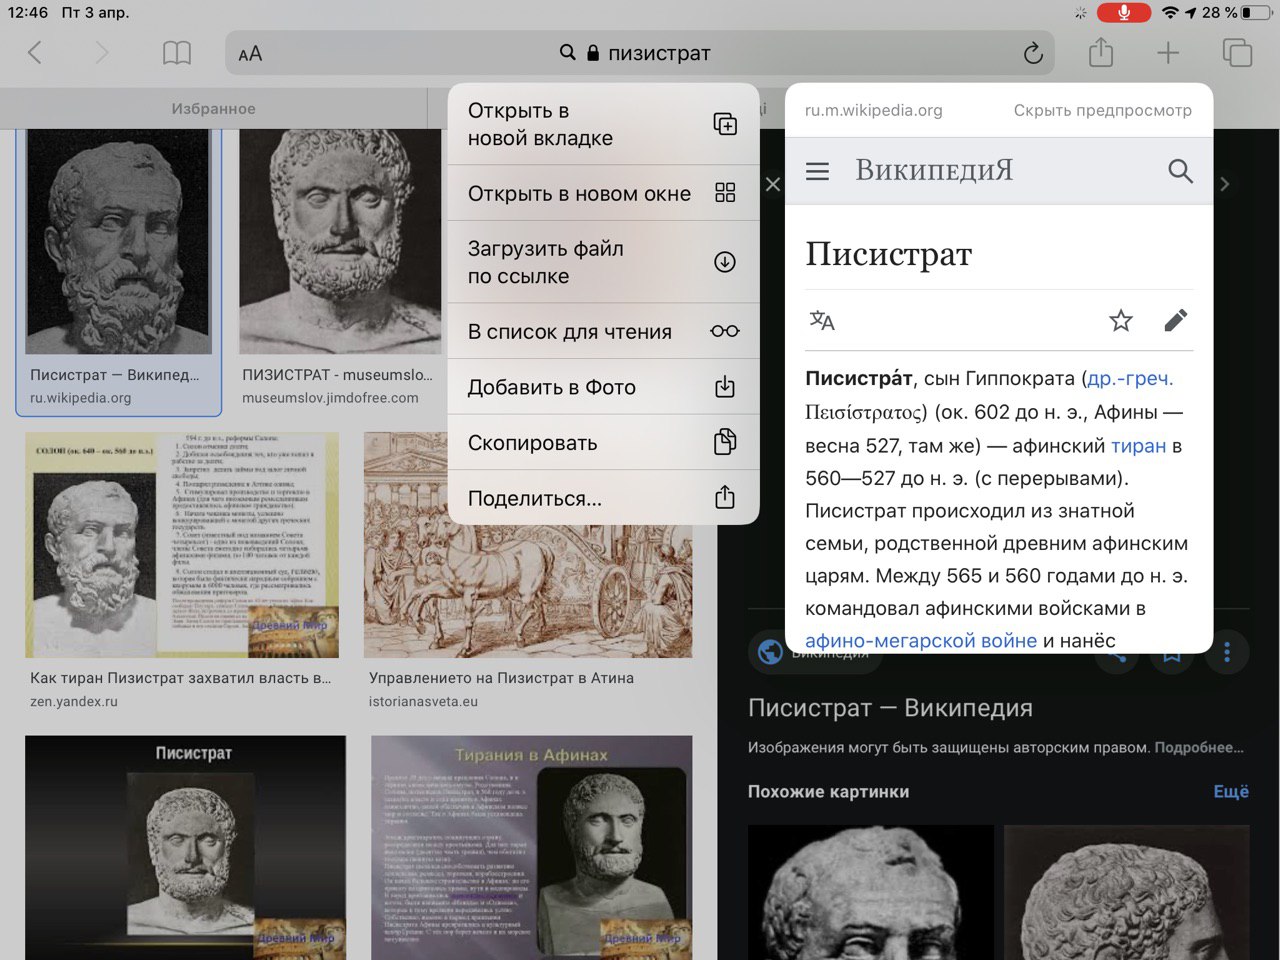
Task: Click the globe site icon
Action: coord(770,652)
